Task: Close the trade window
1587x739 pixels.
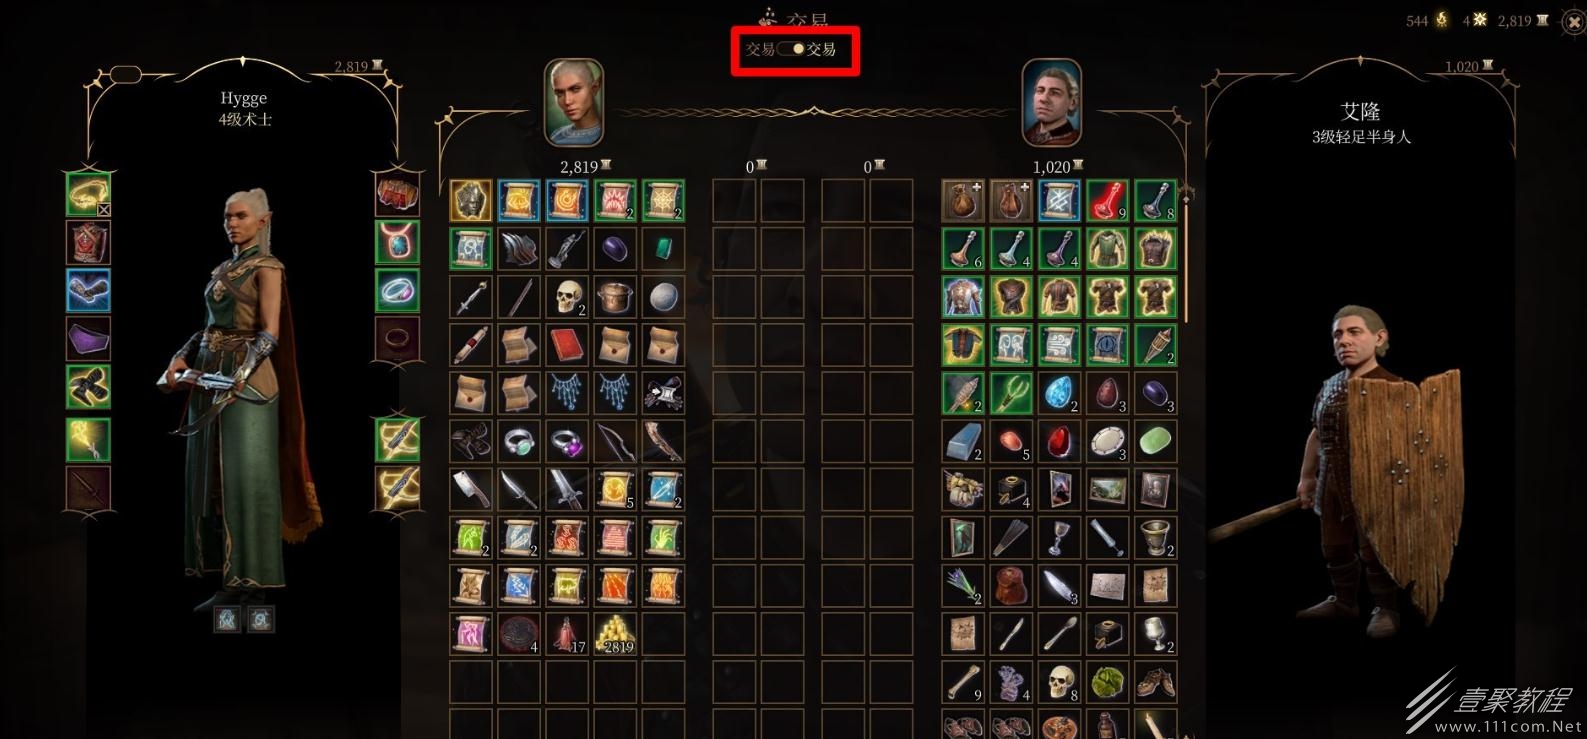Action: pos(1572,21)
